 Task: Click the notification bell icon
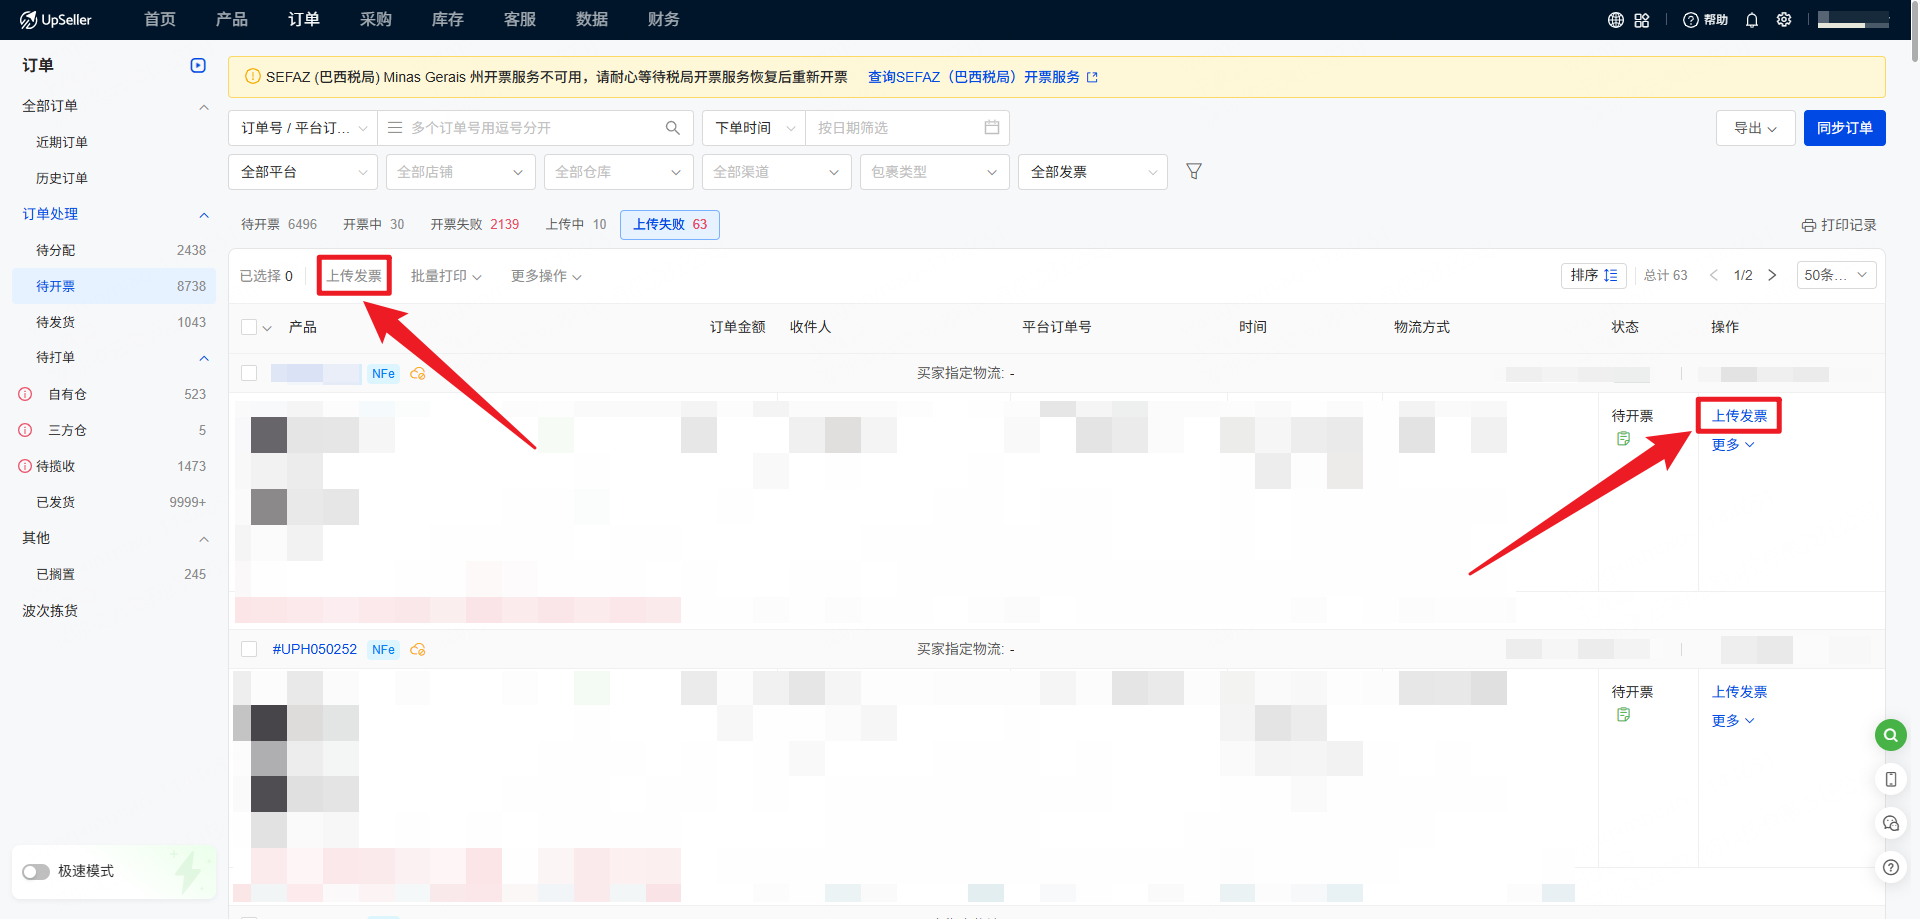tap(1752, 19)
